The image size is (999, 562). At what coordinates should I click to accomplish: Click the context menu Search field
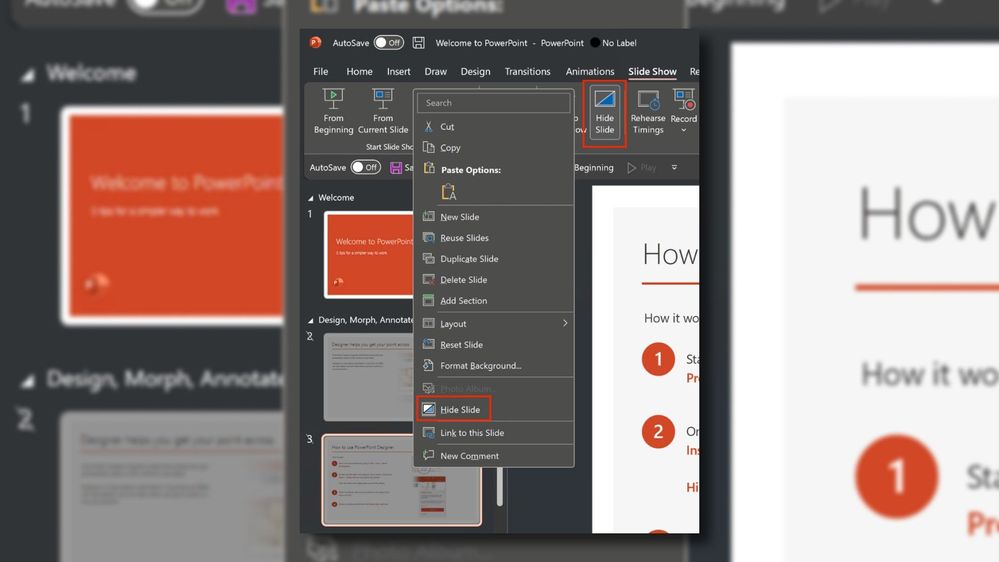pos(493,103)
